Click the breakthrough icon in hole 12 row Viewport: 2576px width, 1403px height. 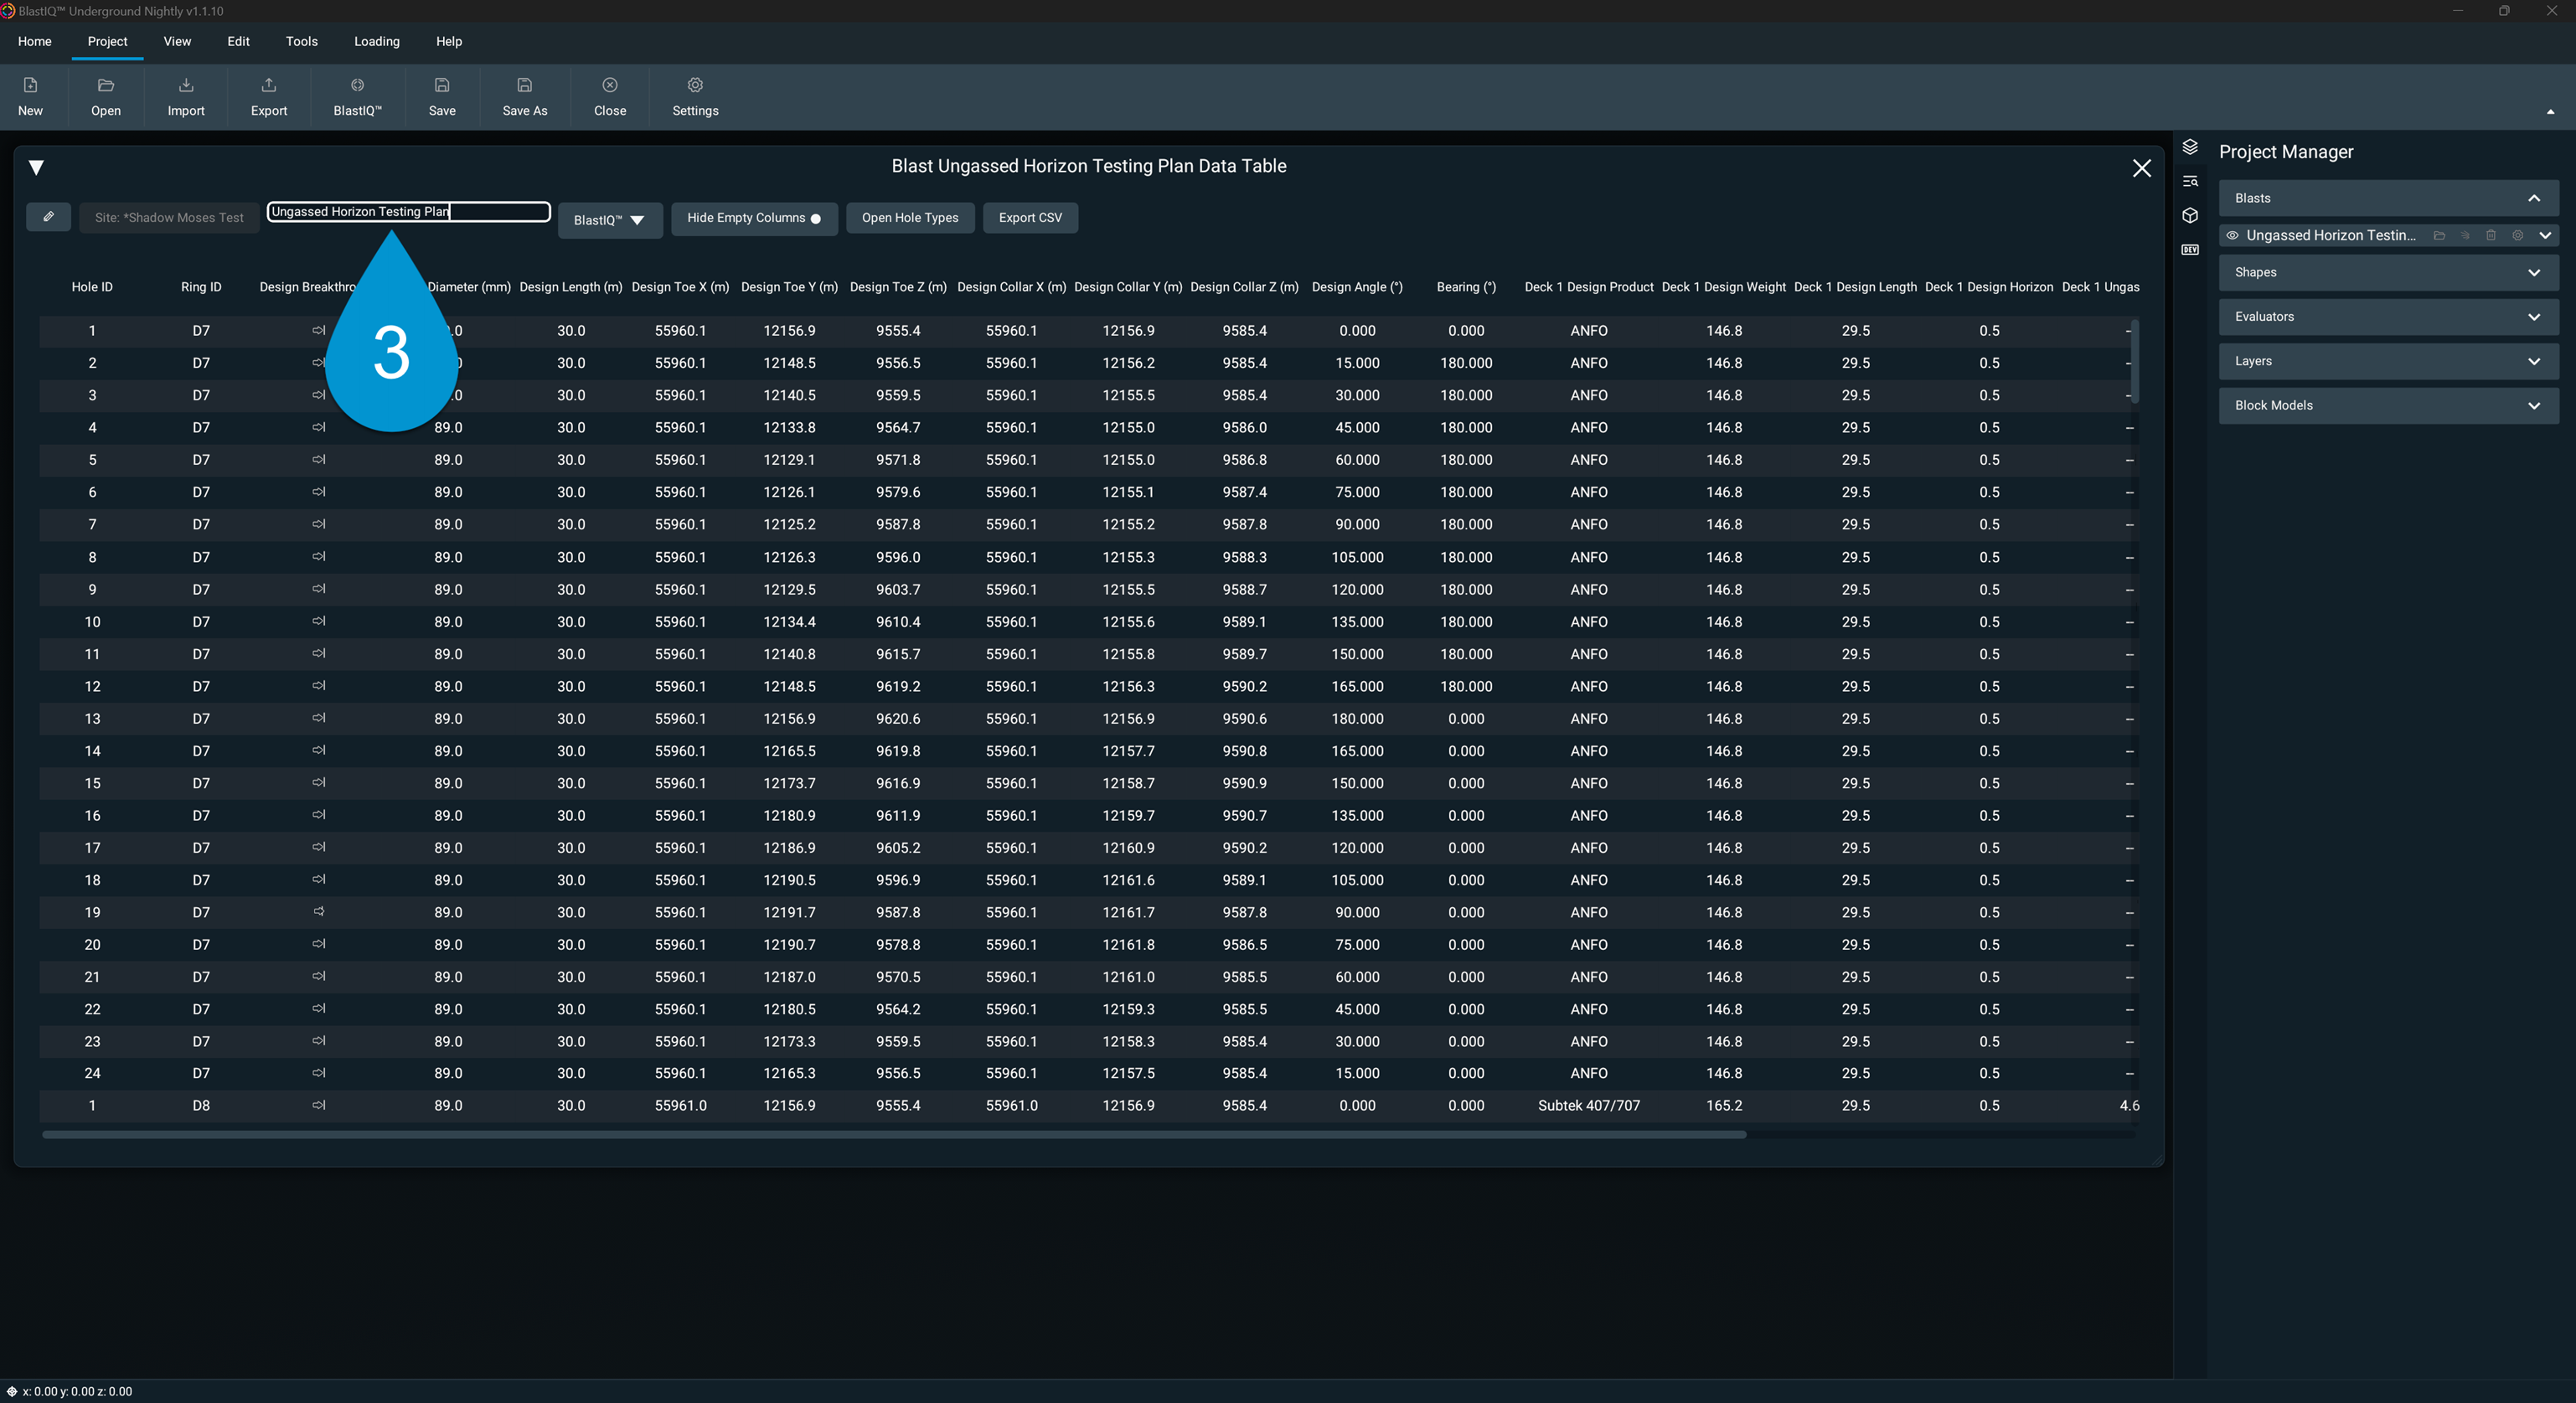[319, 686]
